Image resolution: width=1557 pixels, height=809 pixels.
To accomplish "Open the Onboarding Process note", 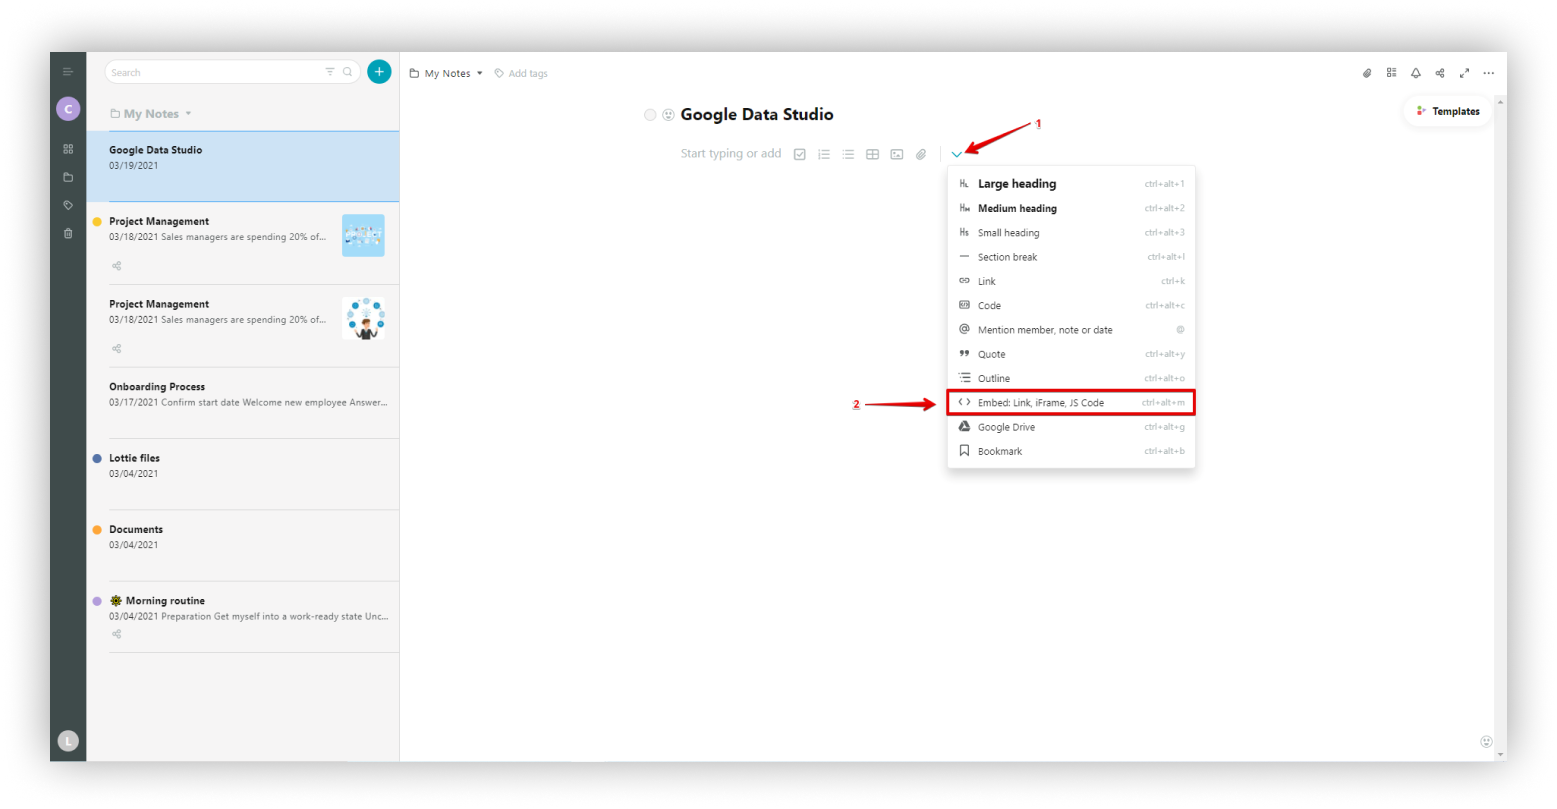I will [243, 403].
